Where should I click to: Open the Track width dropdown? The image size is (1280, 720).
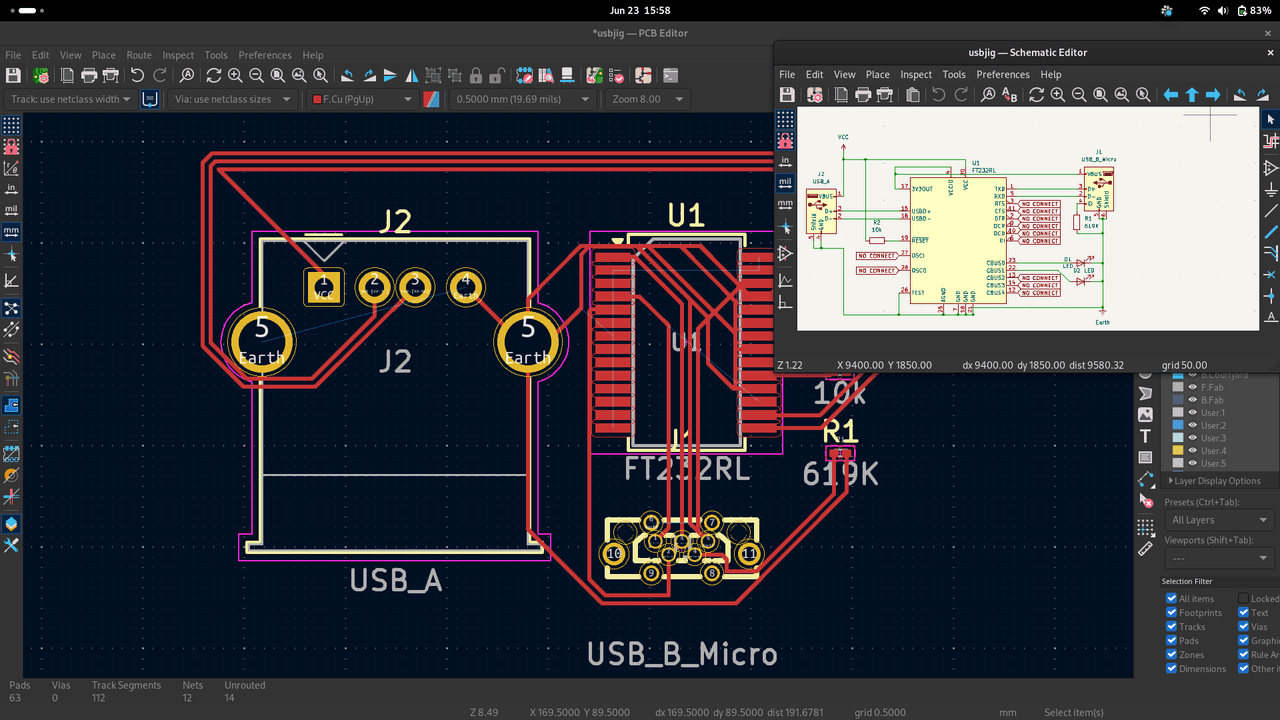70,99
